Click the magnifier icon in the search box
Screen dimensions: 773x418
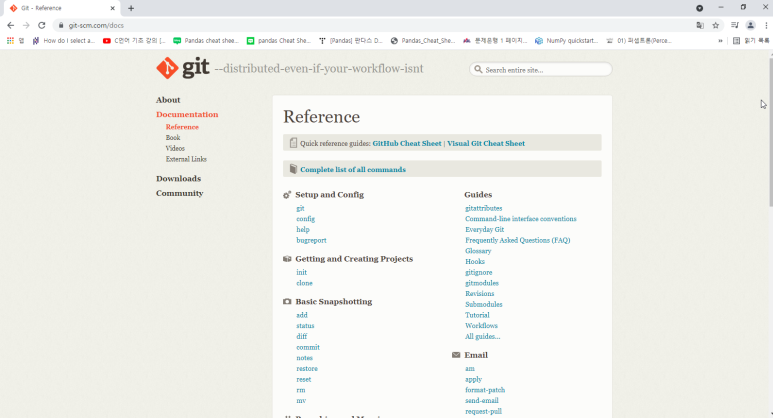pos(478,70)
